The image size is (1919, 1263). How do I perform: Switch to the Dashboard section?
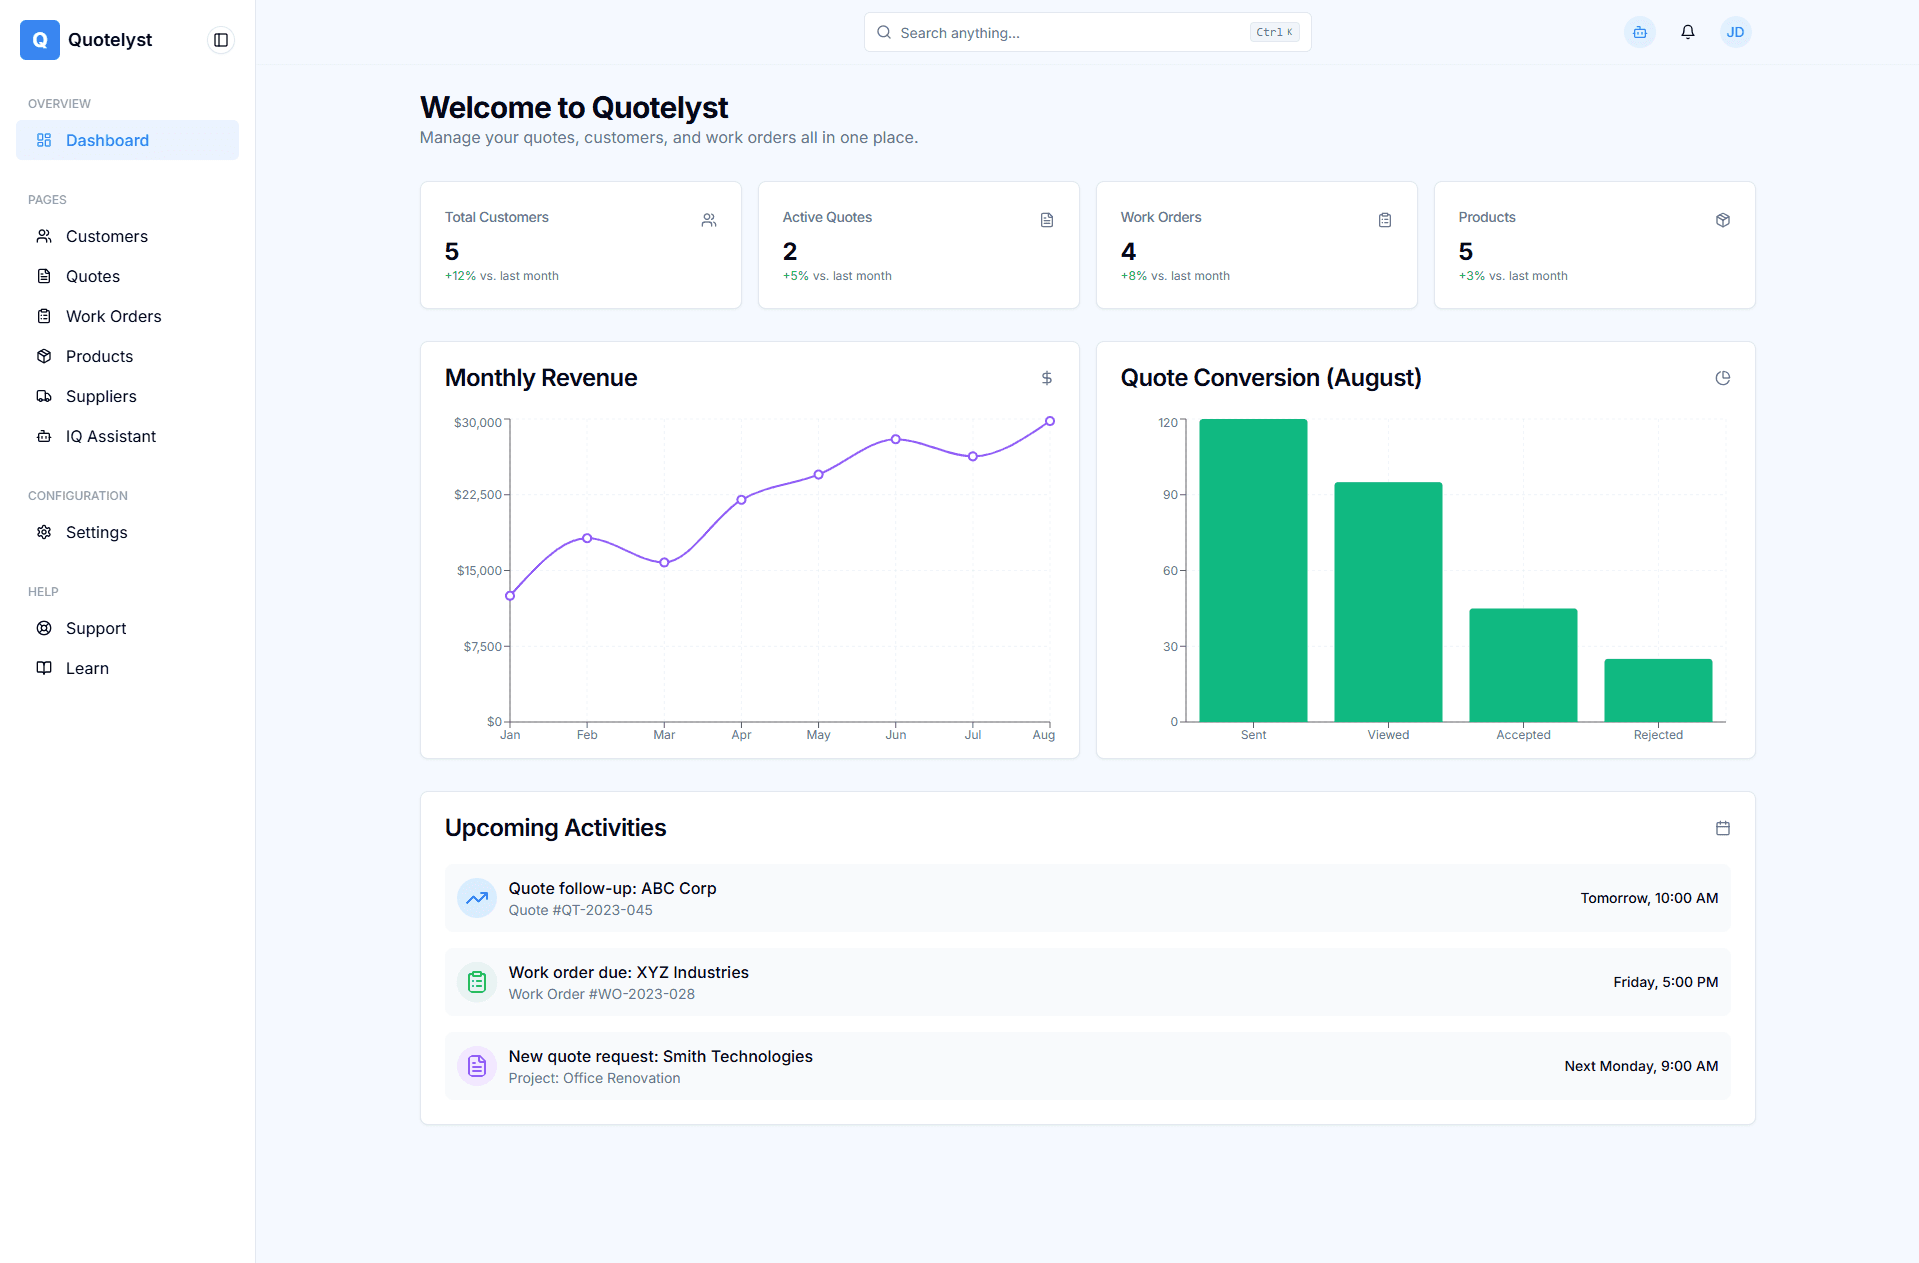coord(107,140)
